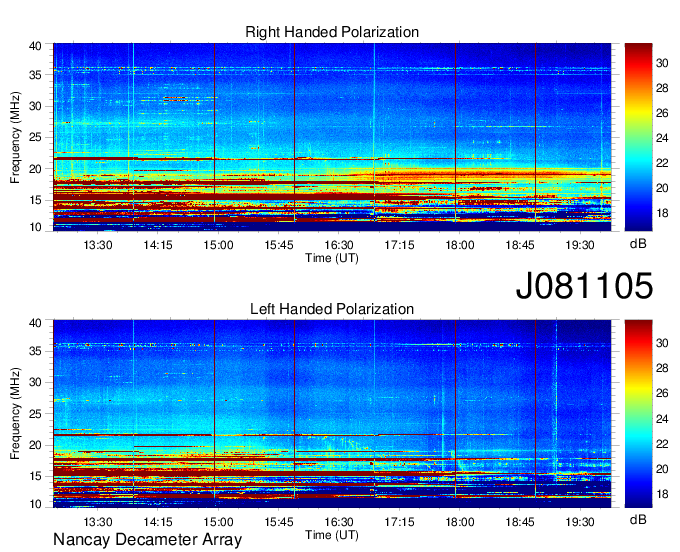Viewport: 680px width, 552px height.
Task: Click the 30 MHz tick label on Right Handed plot
Action: tap(35, 106)
